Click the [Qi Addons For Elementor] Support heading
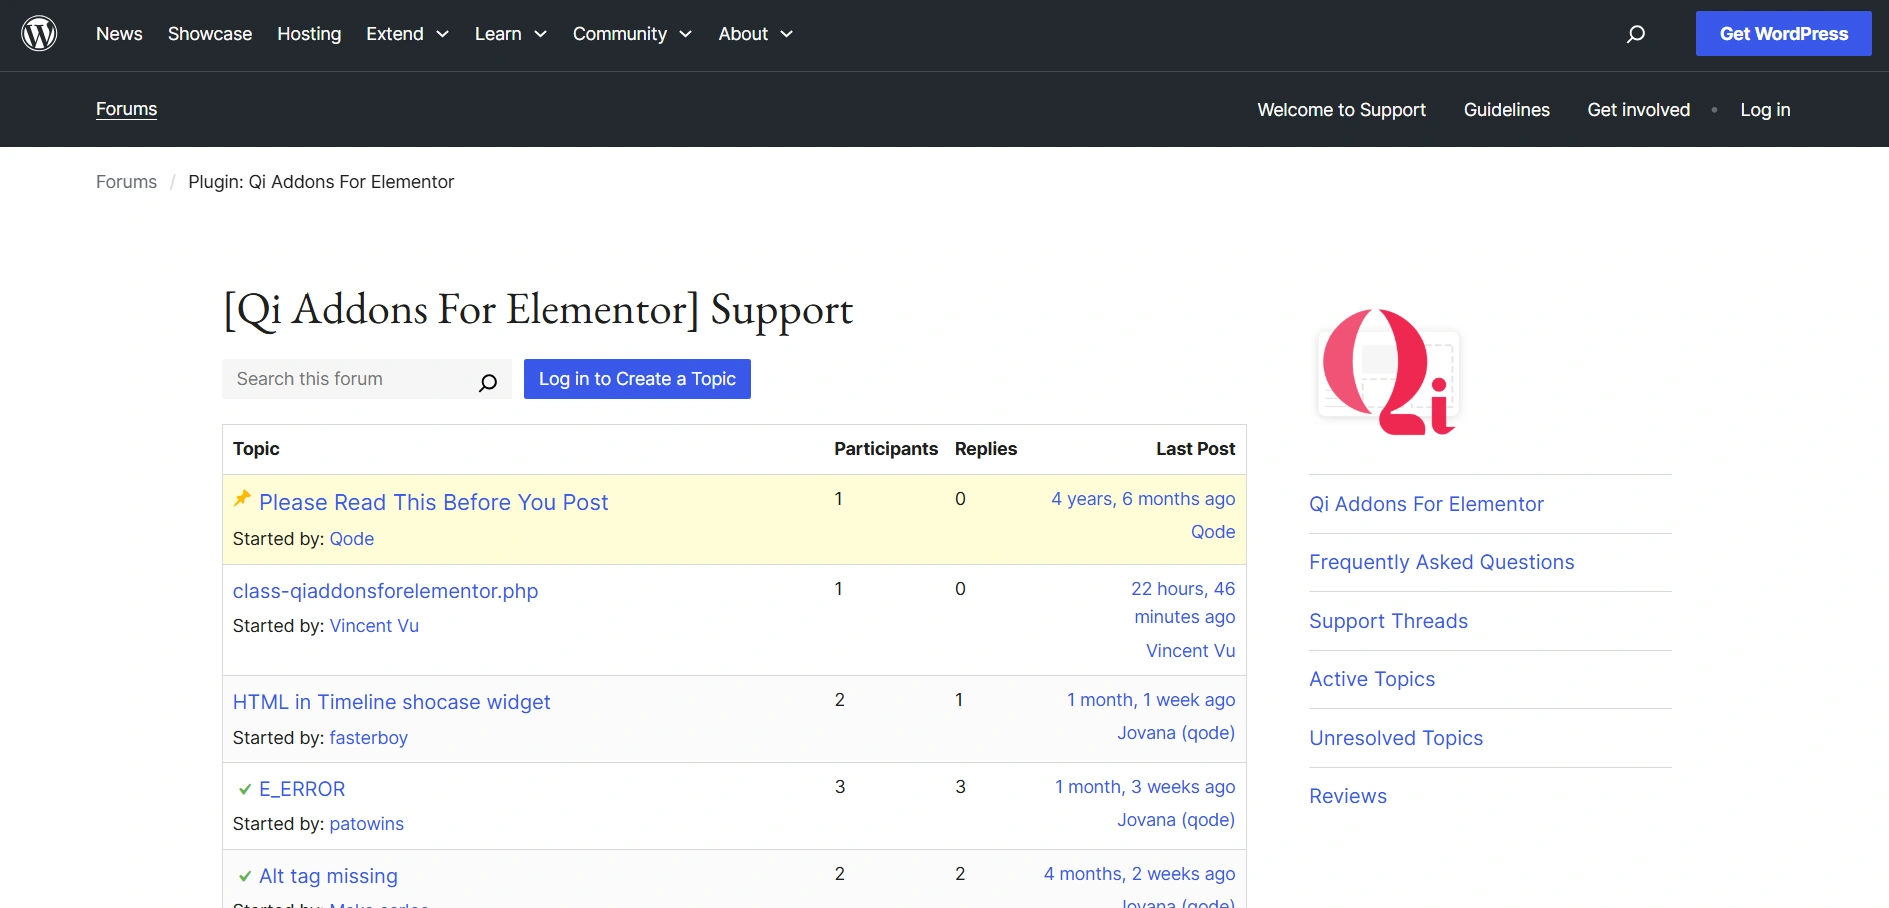The image size is (1889, 908). (x=538, y=310)
